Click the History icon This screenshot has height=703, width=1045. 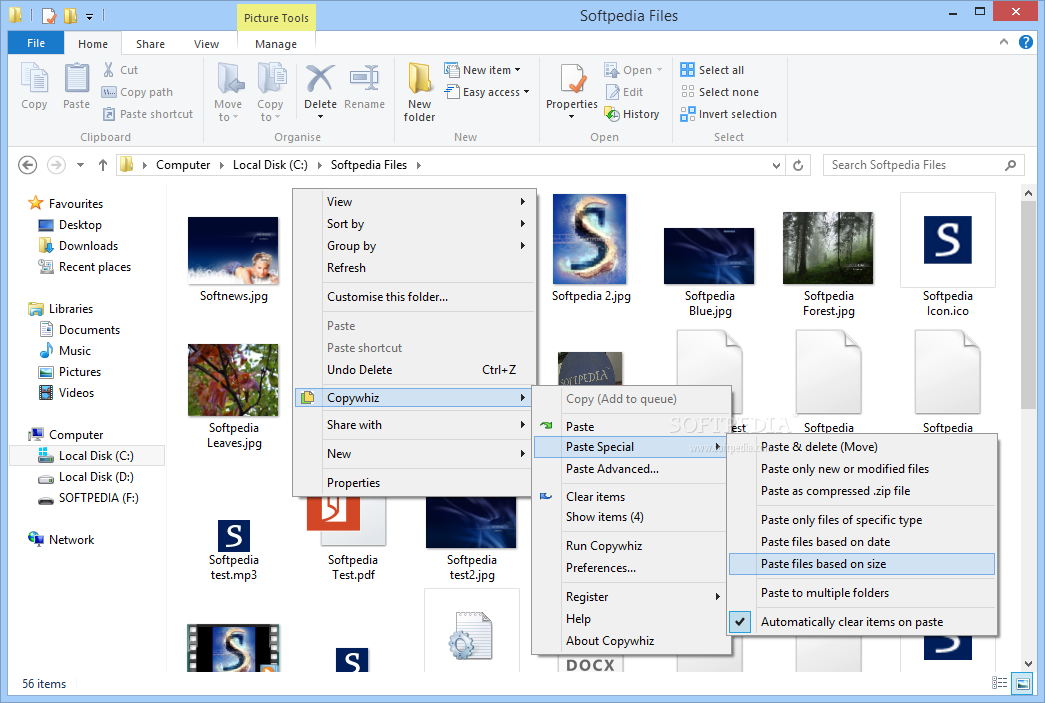(611, 114)
